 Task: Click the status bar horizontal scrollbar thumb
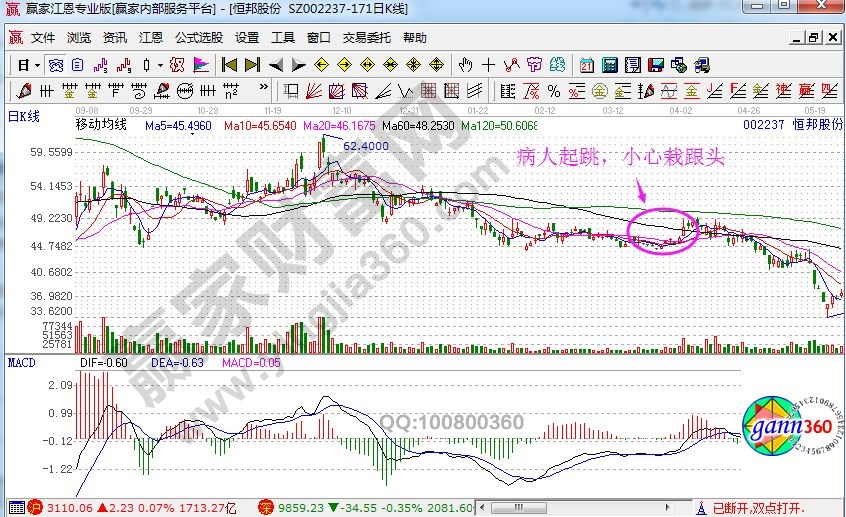pos(519,508)
